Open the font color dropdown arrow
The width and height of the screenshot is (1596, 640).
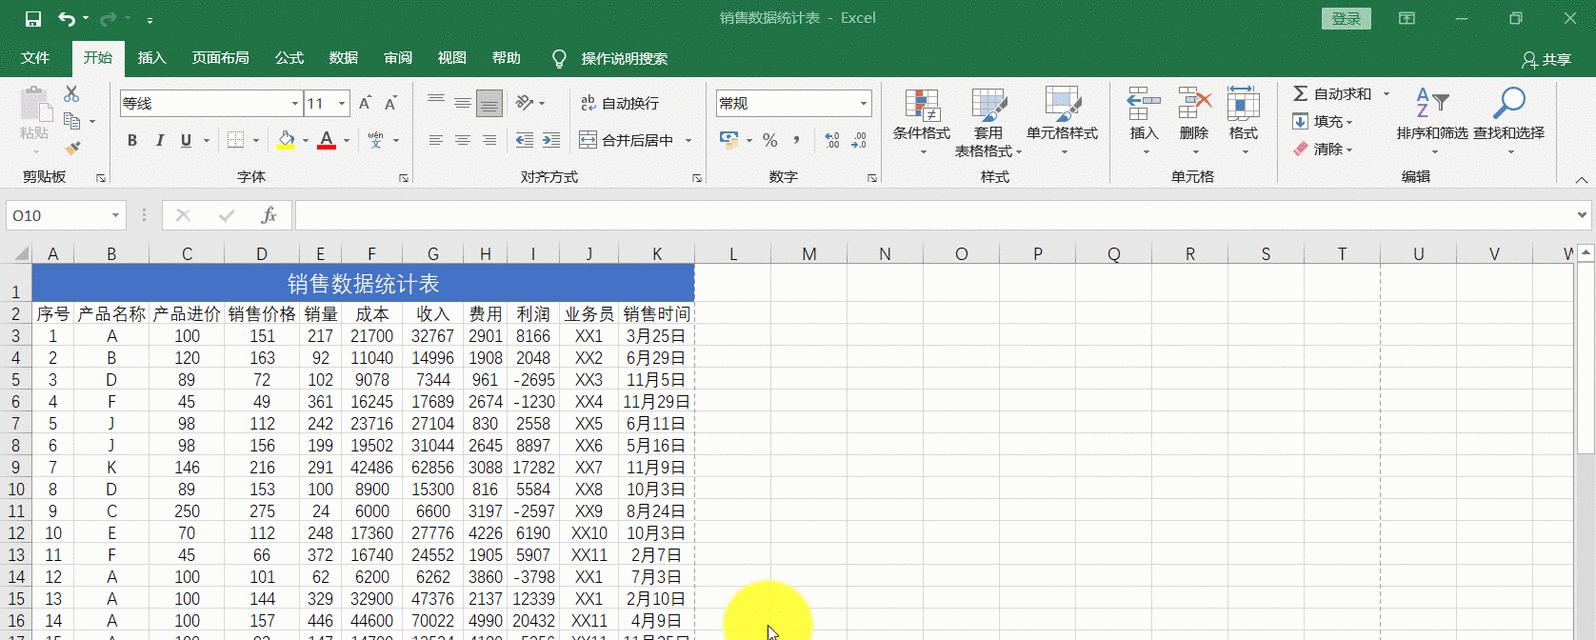(x=346, y=141)
